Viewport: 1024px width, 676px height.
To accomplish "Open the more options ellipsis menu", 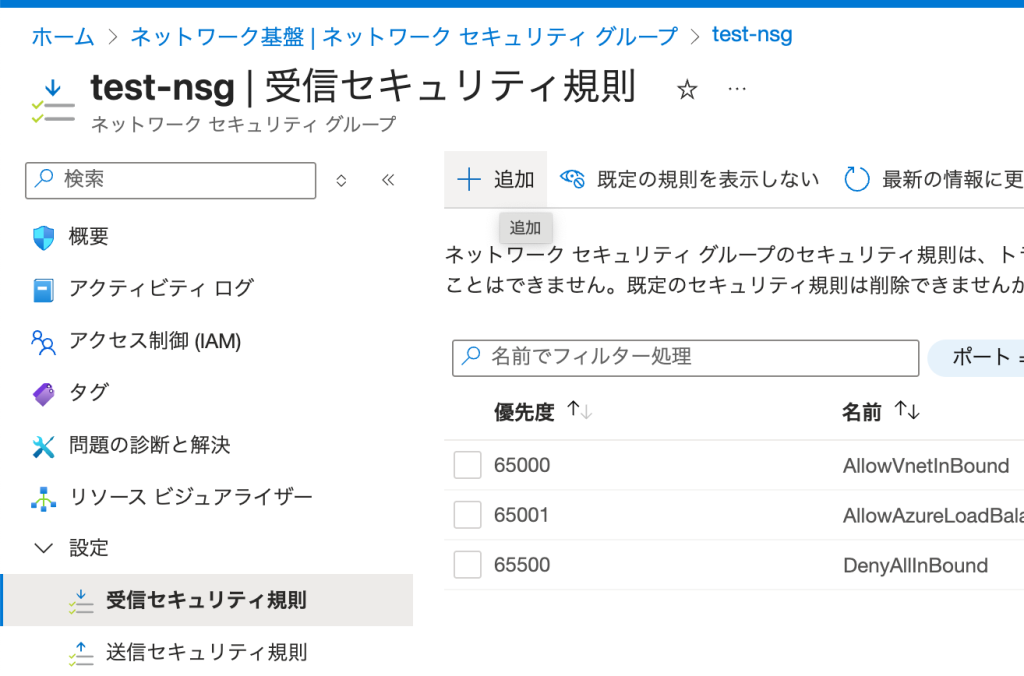I will click(x=737, y=89).
